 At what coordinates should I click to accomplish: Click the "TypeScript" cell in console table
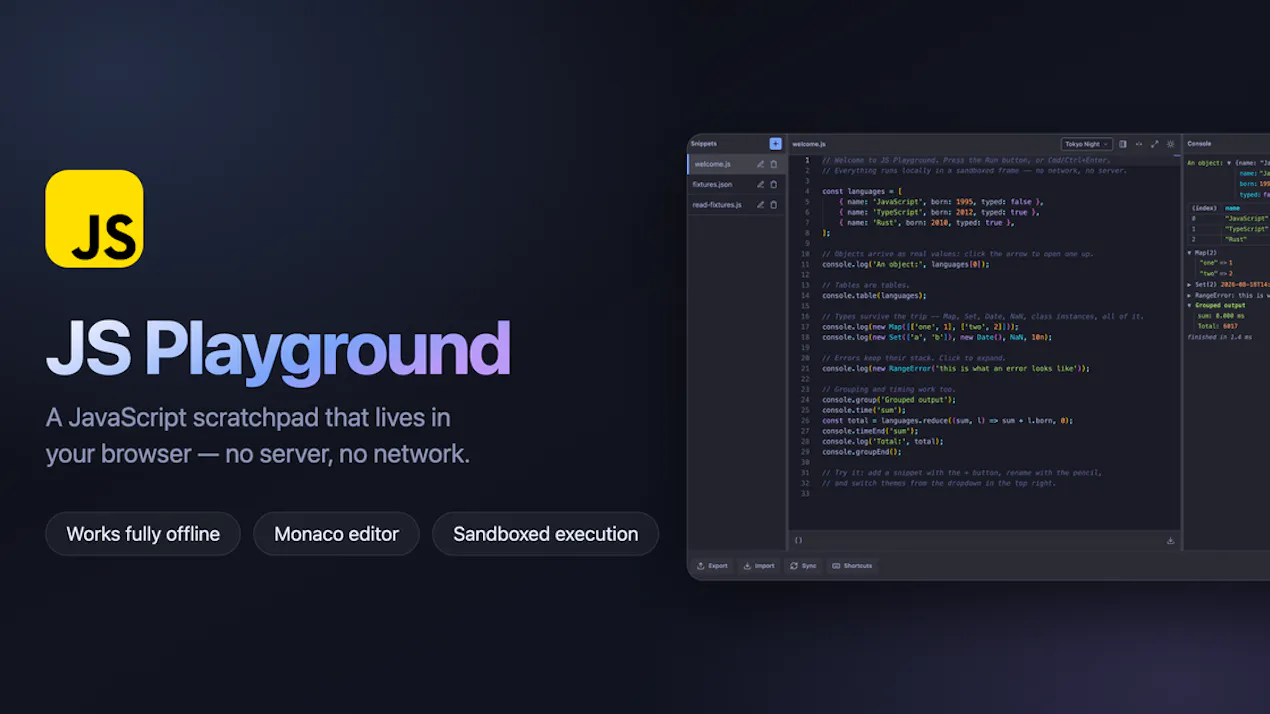(x=1246, y=228)
